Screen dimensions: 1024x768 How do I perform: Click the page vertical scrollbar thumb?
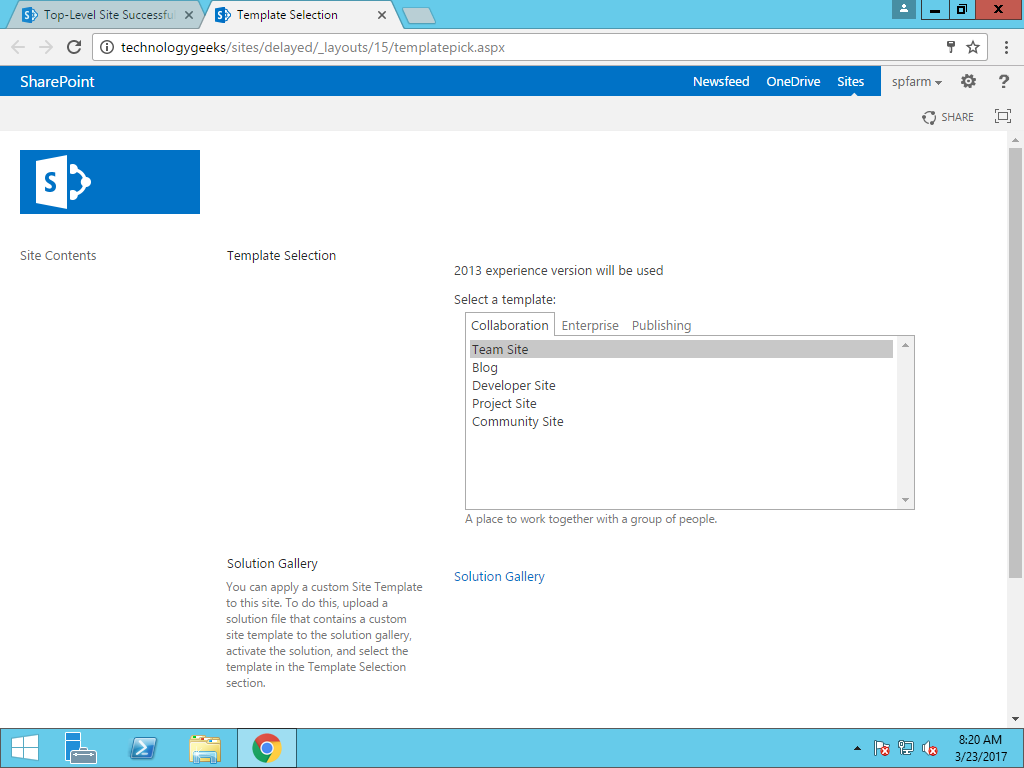(x=1015, y=363)
